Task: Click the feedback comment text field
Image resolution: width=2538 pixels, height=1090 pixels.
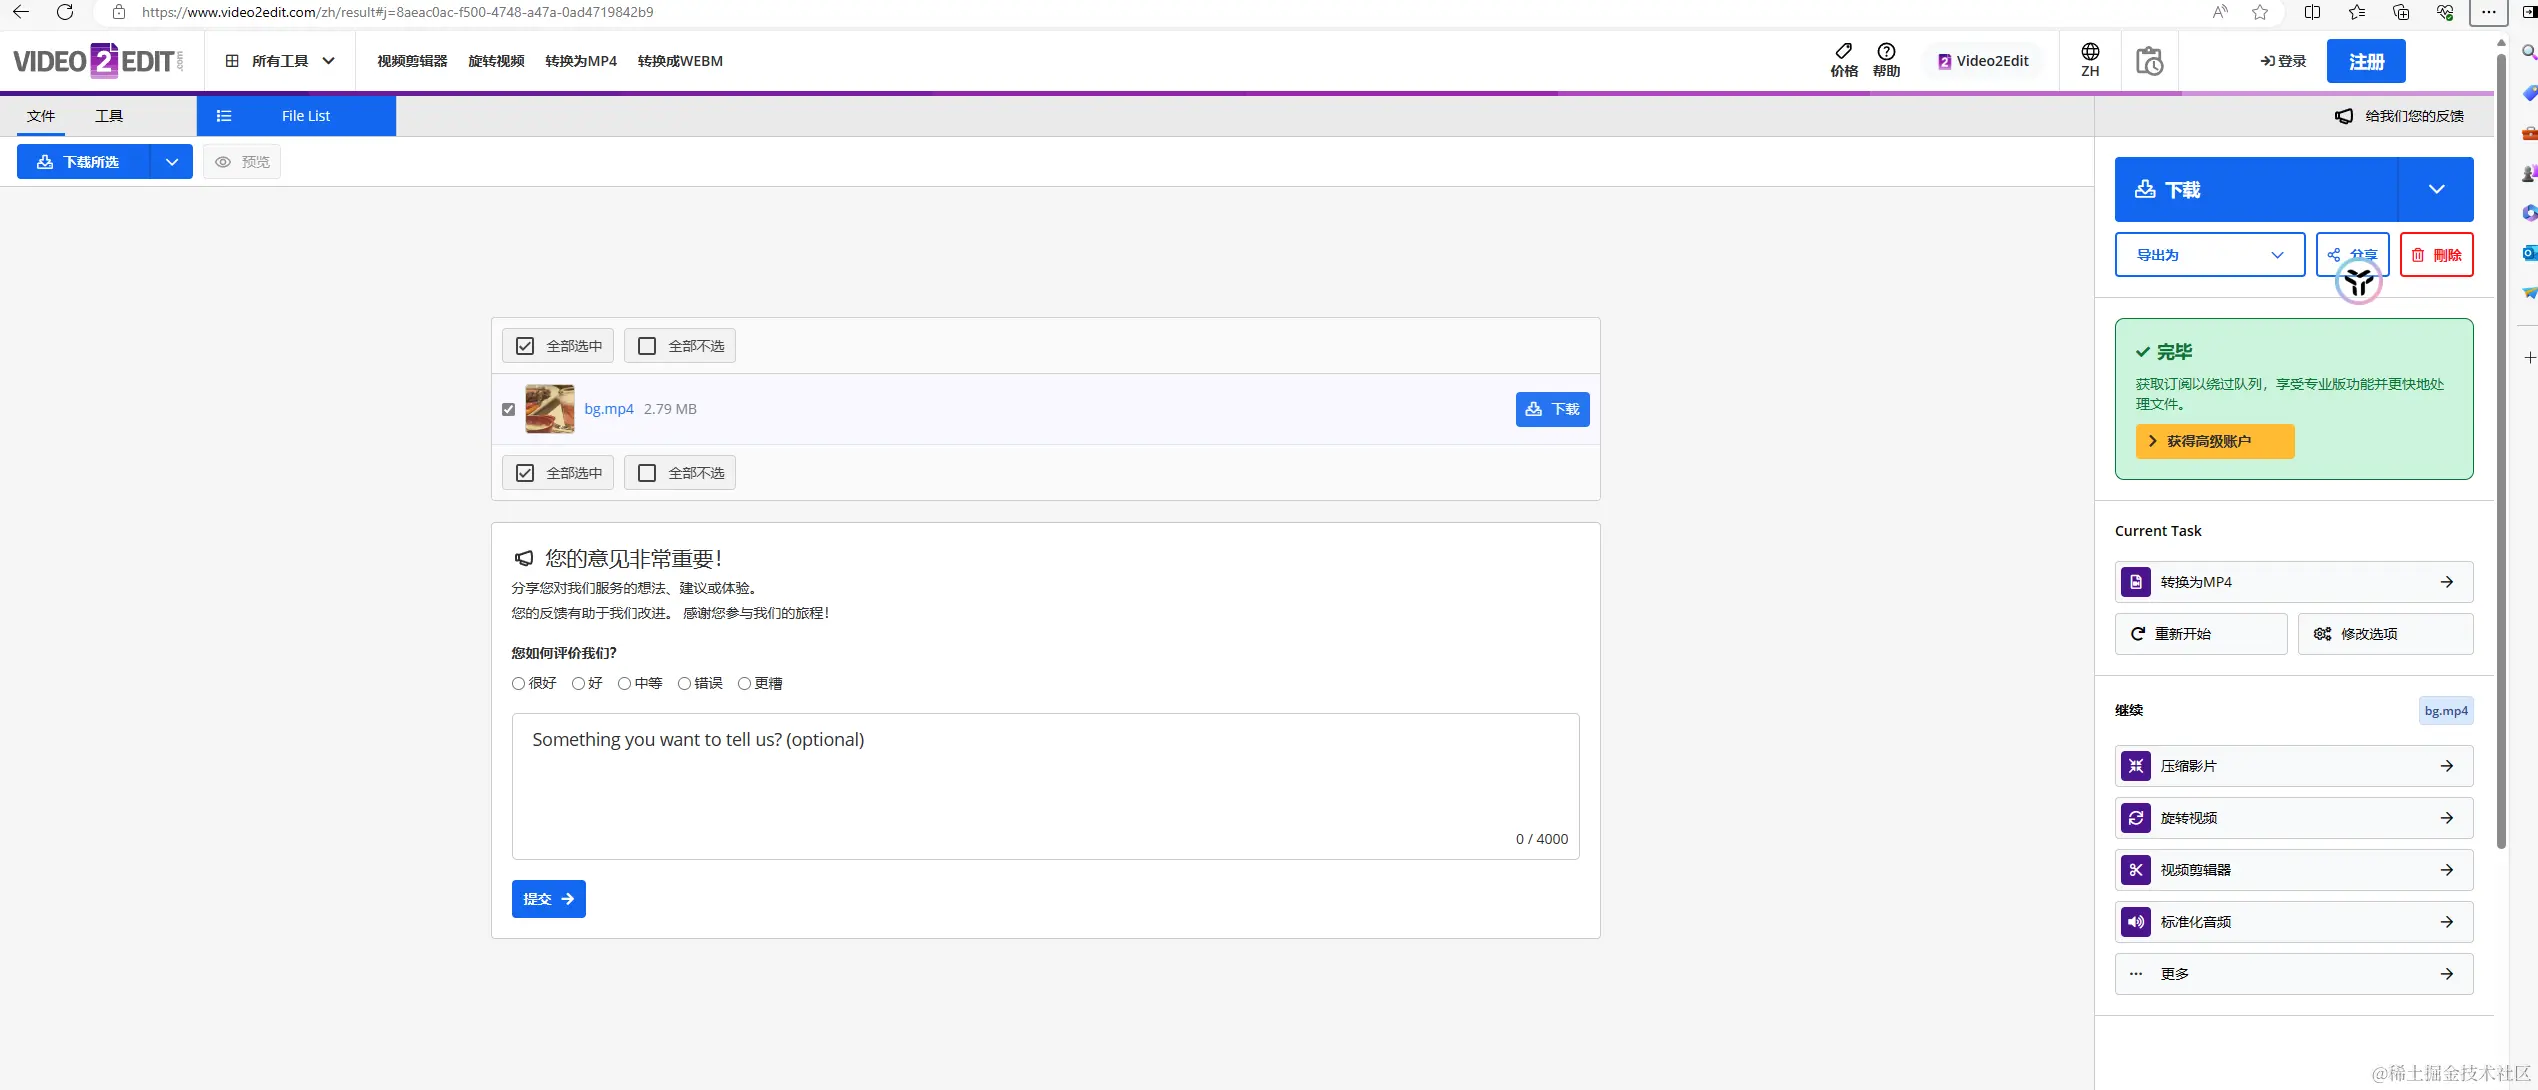Action: [x=1044, y=785]
